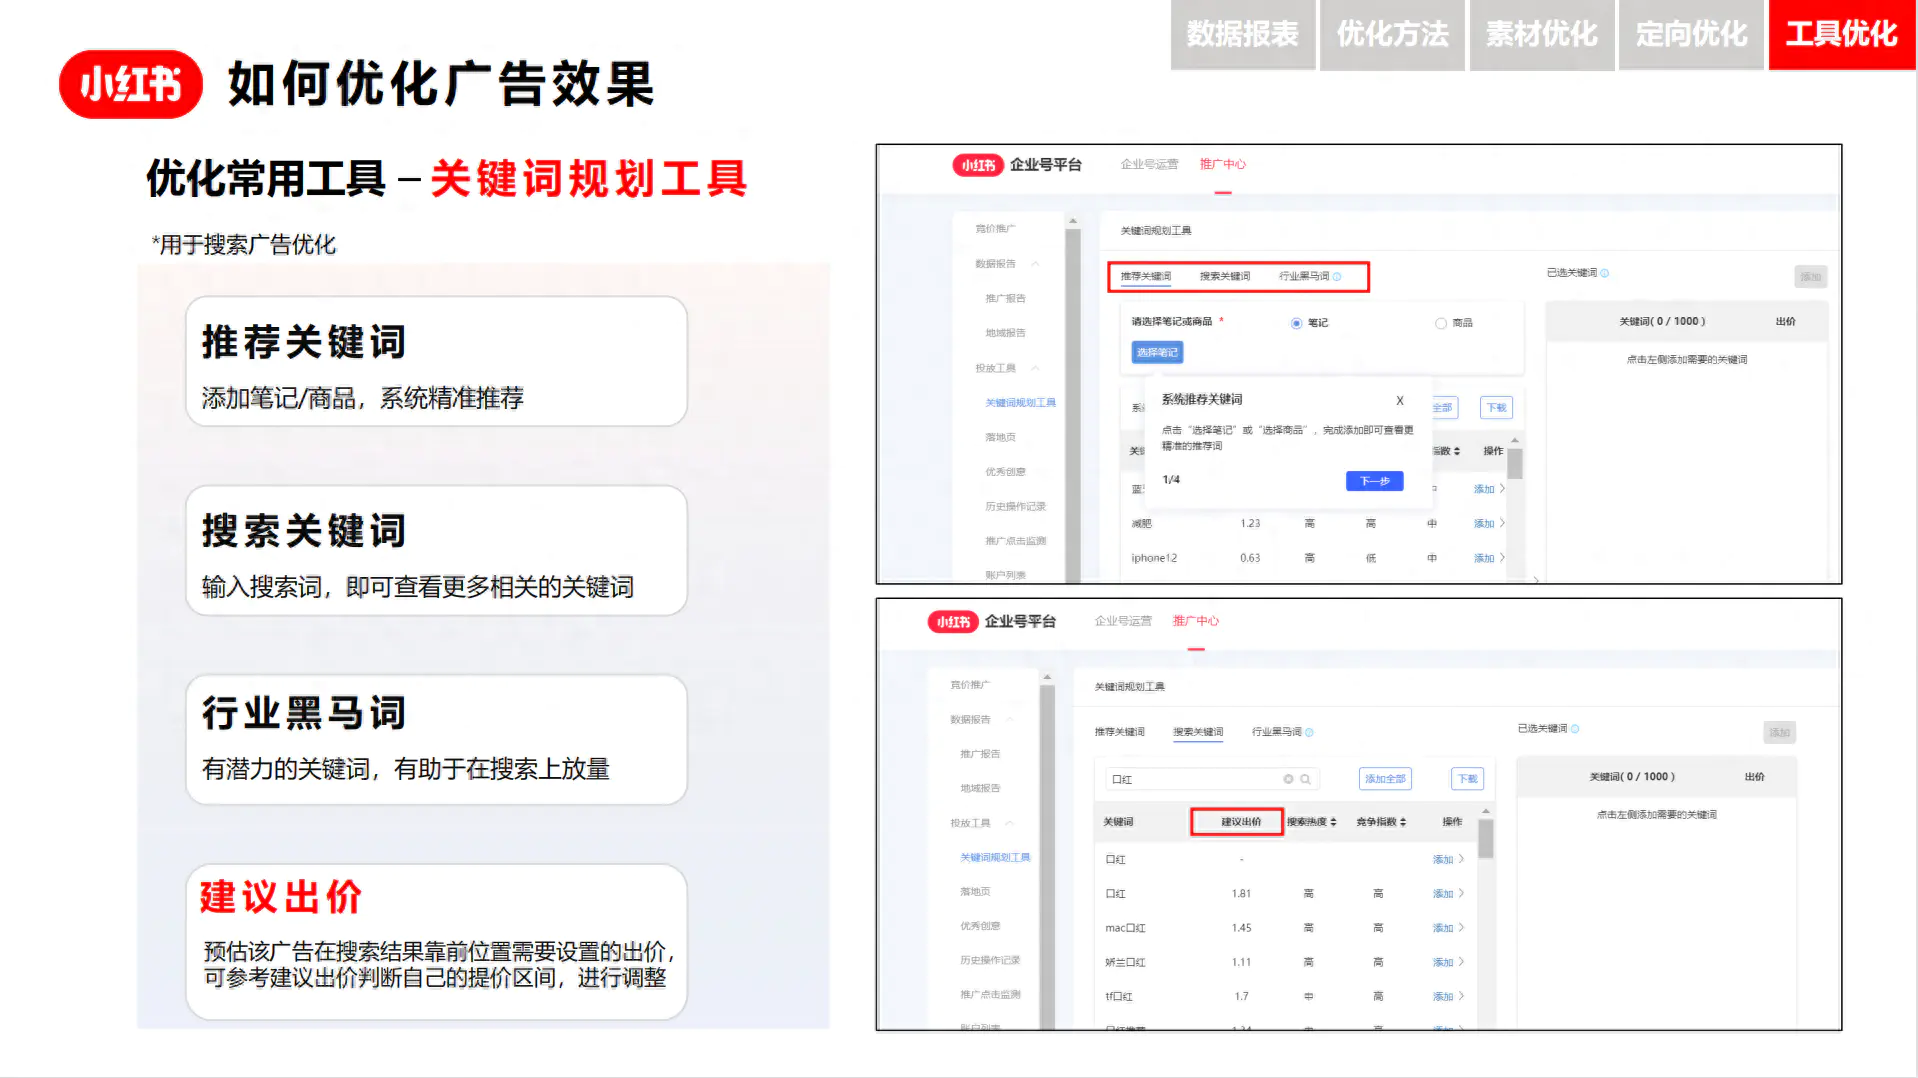This screenshot has height=1078, width=1918.
Task: Click sidebar scrollbar in upper screenshot
Action: (1073, 405)
